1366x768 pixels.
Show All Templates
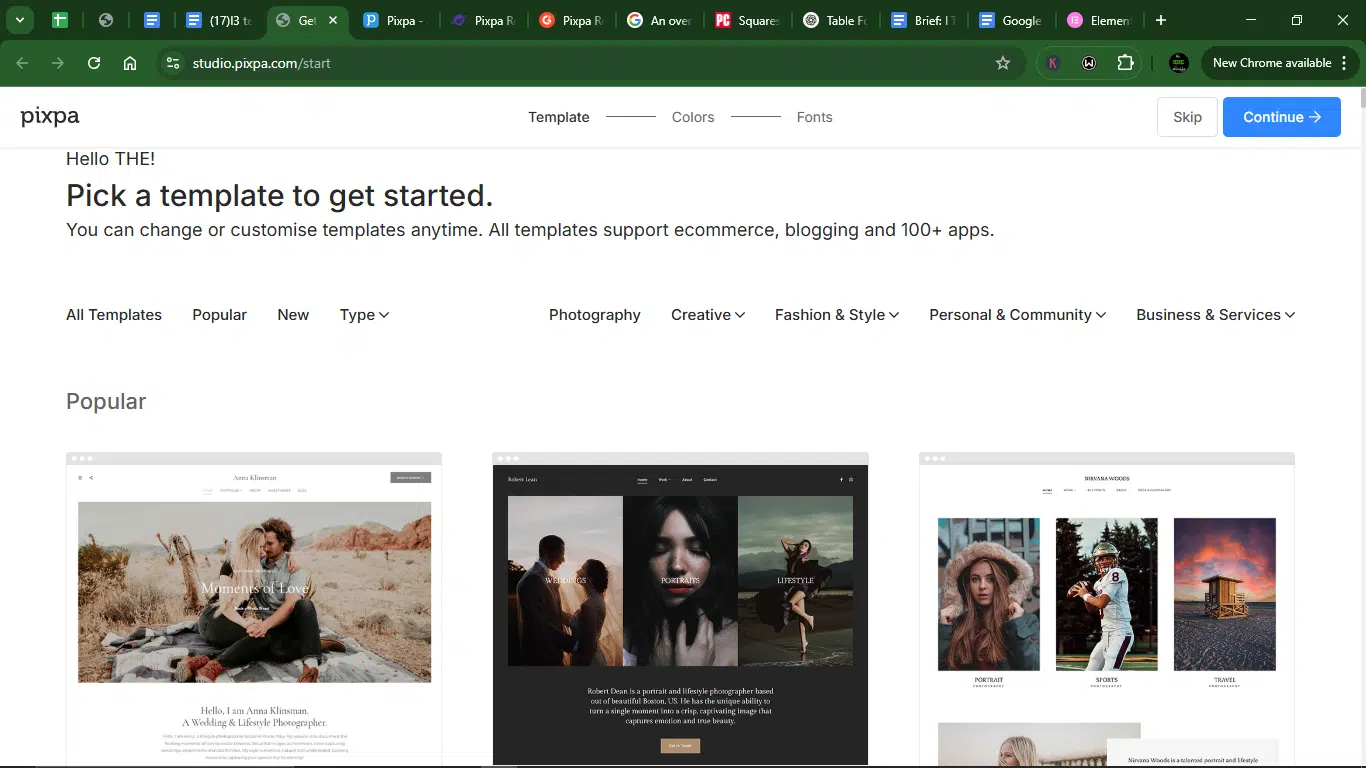pyautogui.click(x=114, y=315)
